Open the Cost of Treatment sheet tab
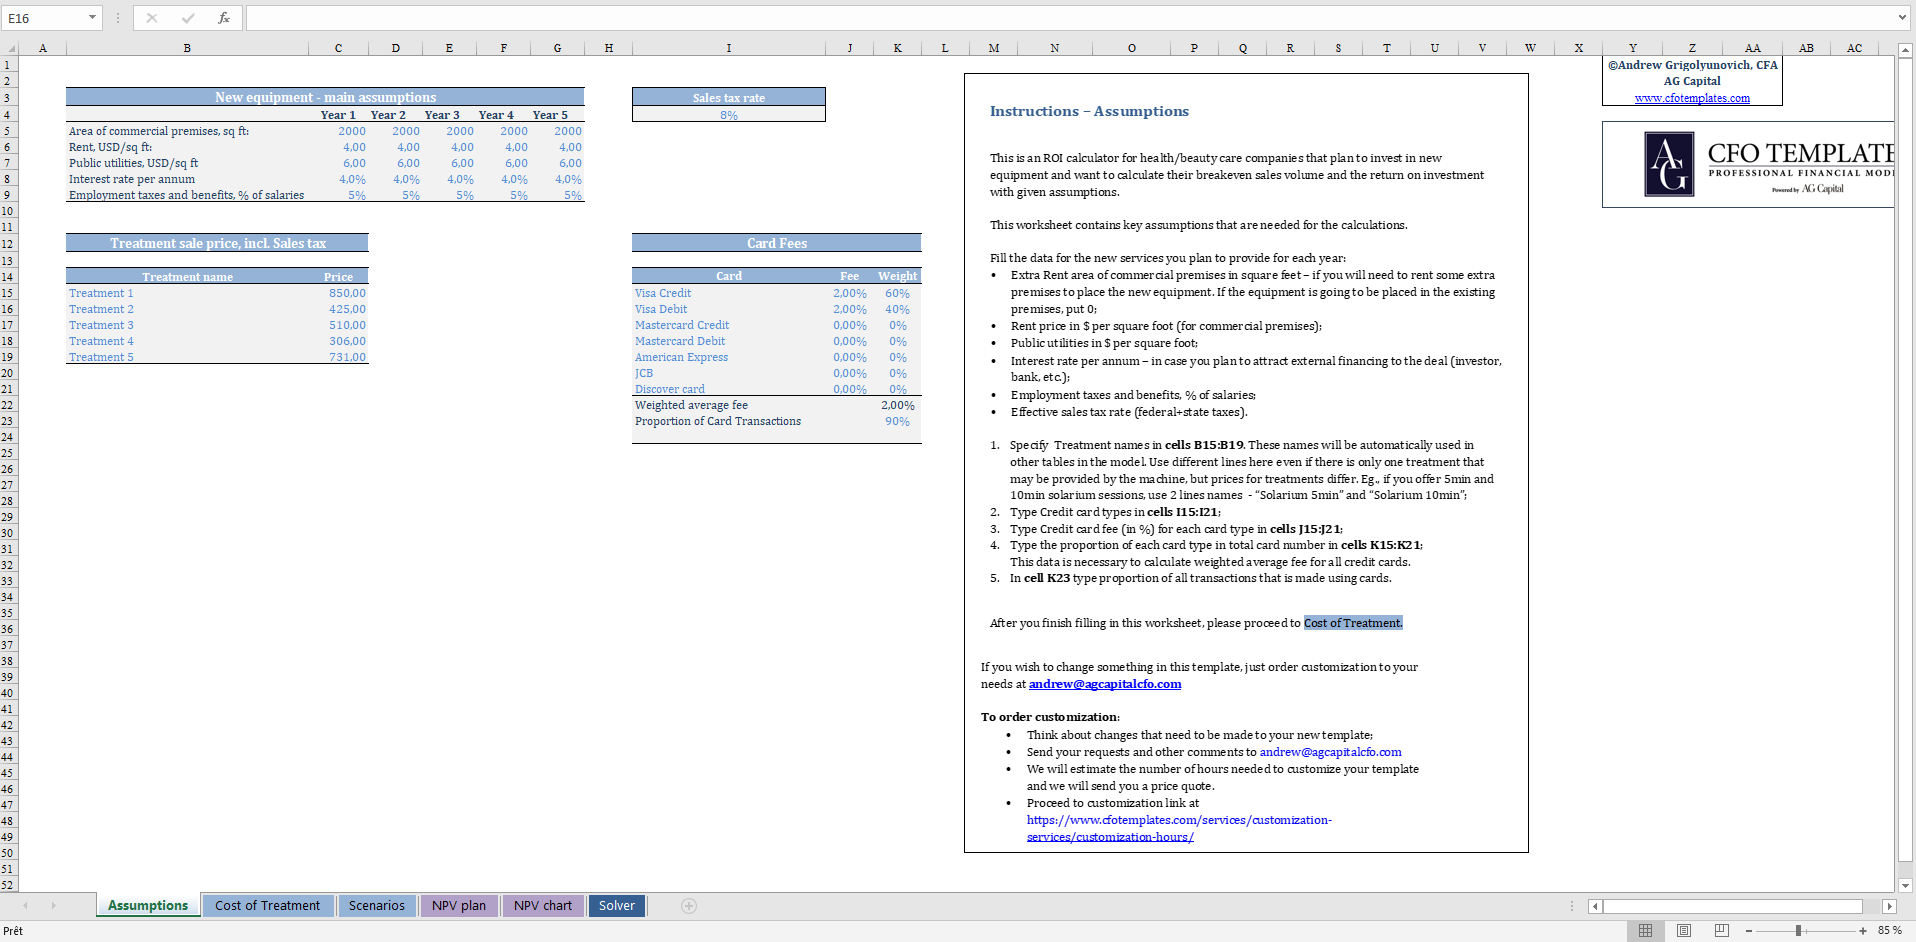The width and height of the screenshot is (1916, 942). [267, 906]
